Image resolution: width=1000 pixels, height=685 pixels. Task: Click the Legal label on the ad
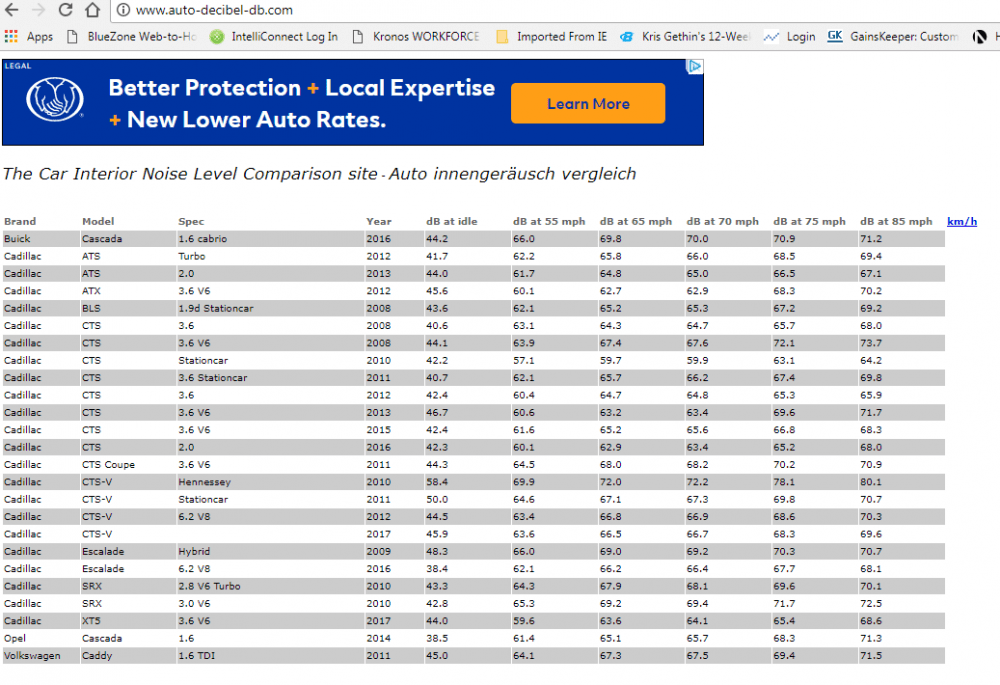tap(17, 66)
